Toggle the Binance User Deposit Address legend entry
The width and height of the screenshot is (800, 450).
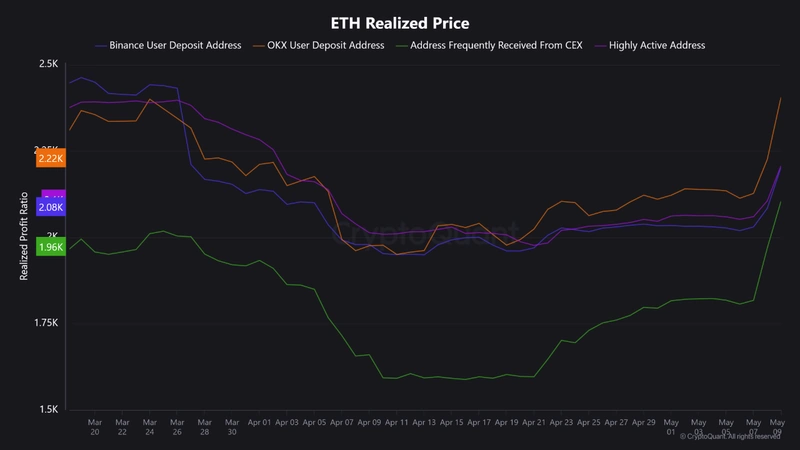176,46
